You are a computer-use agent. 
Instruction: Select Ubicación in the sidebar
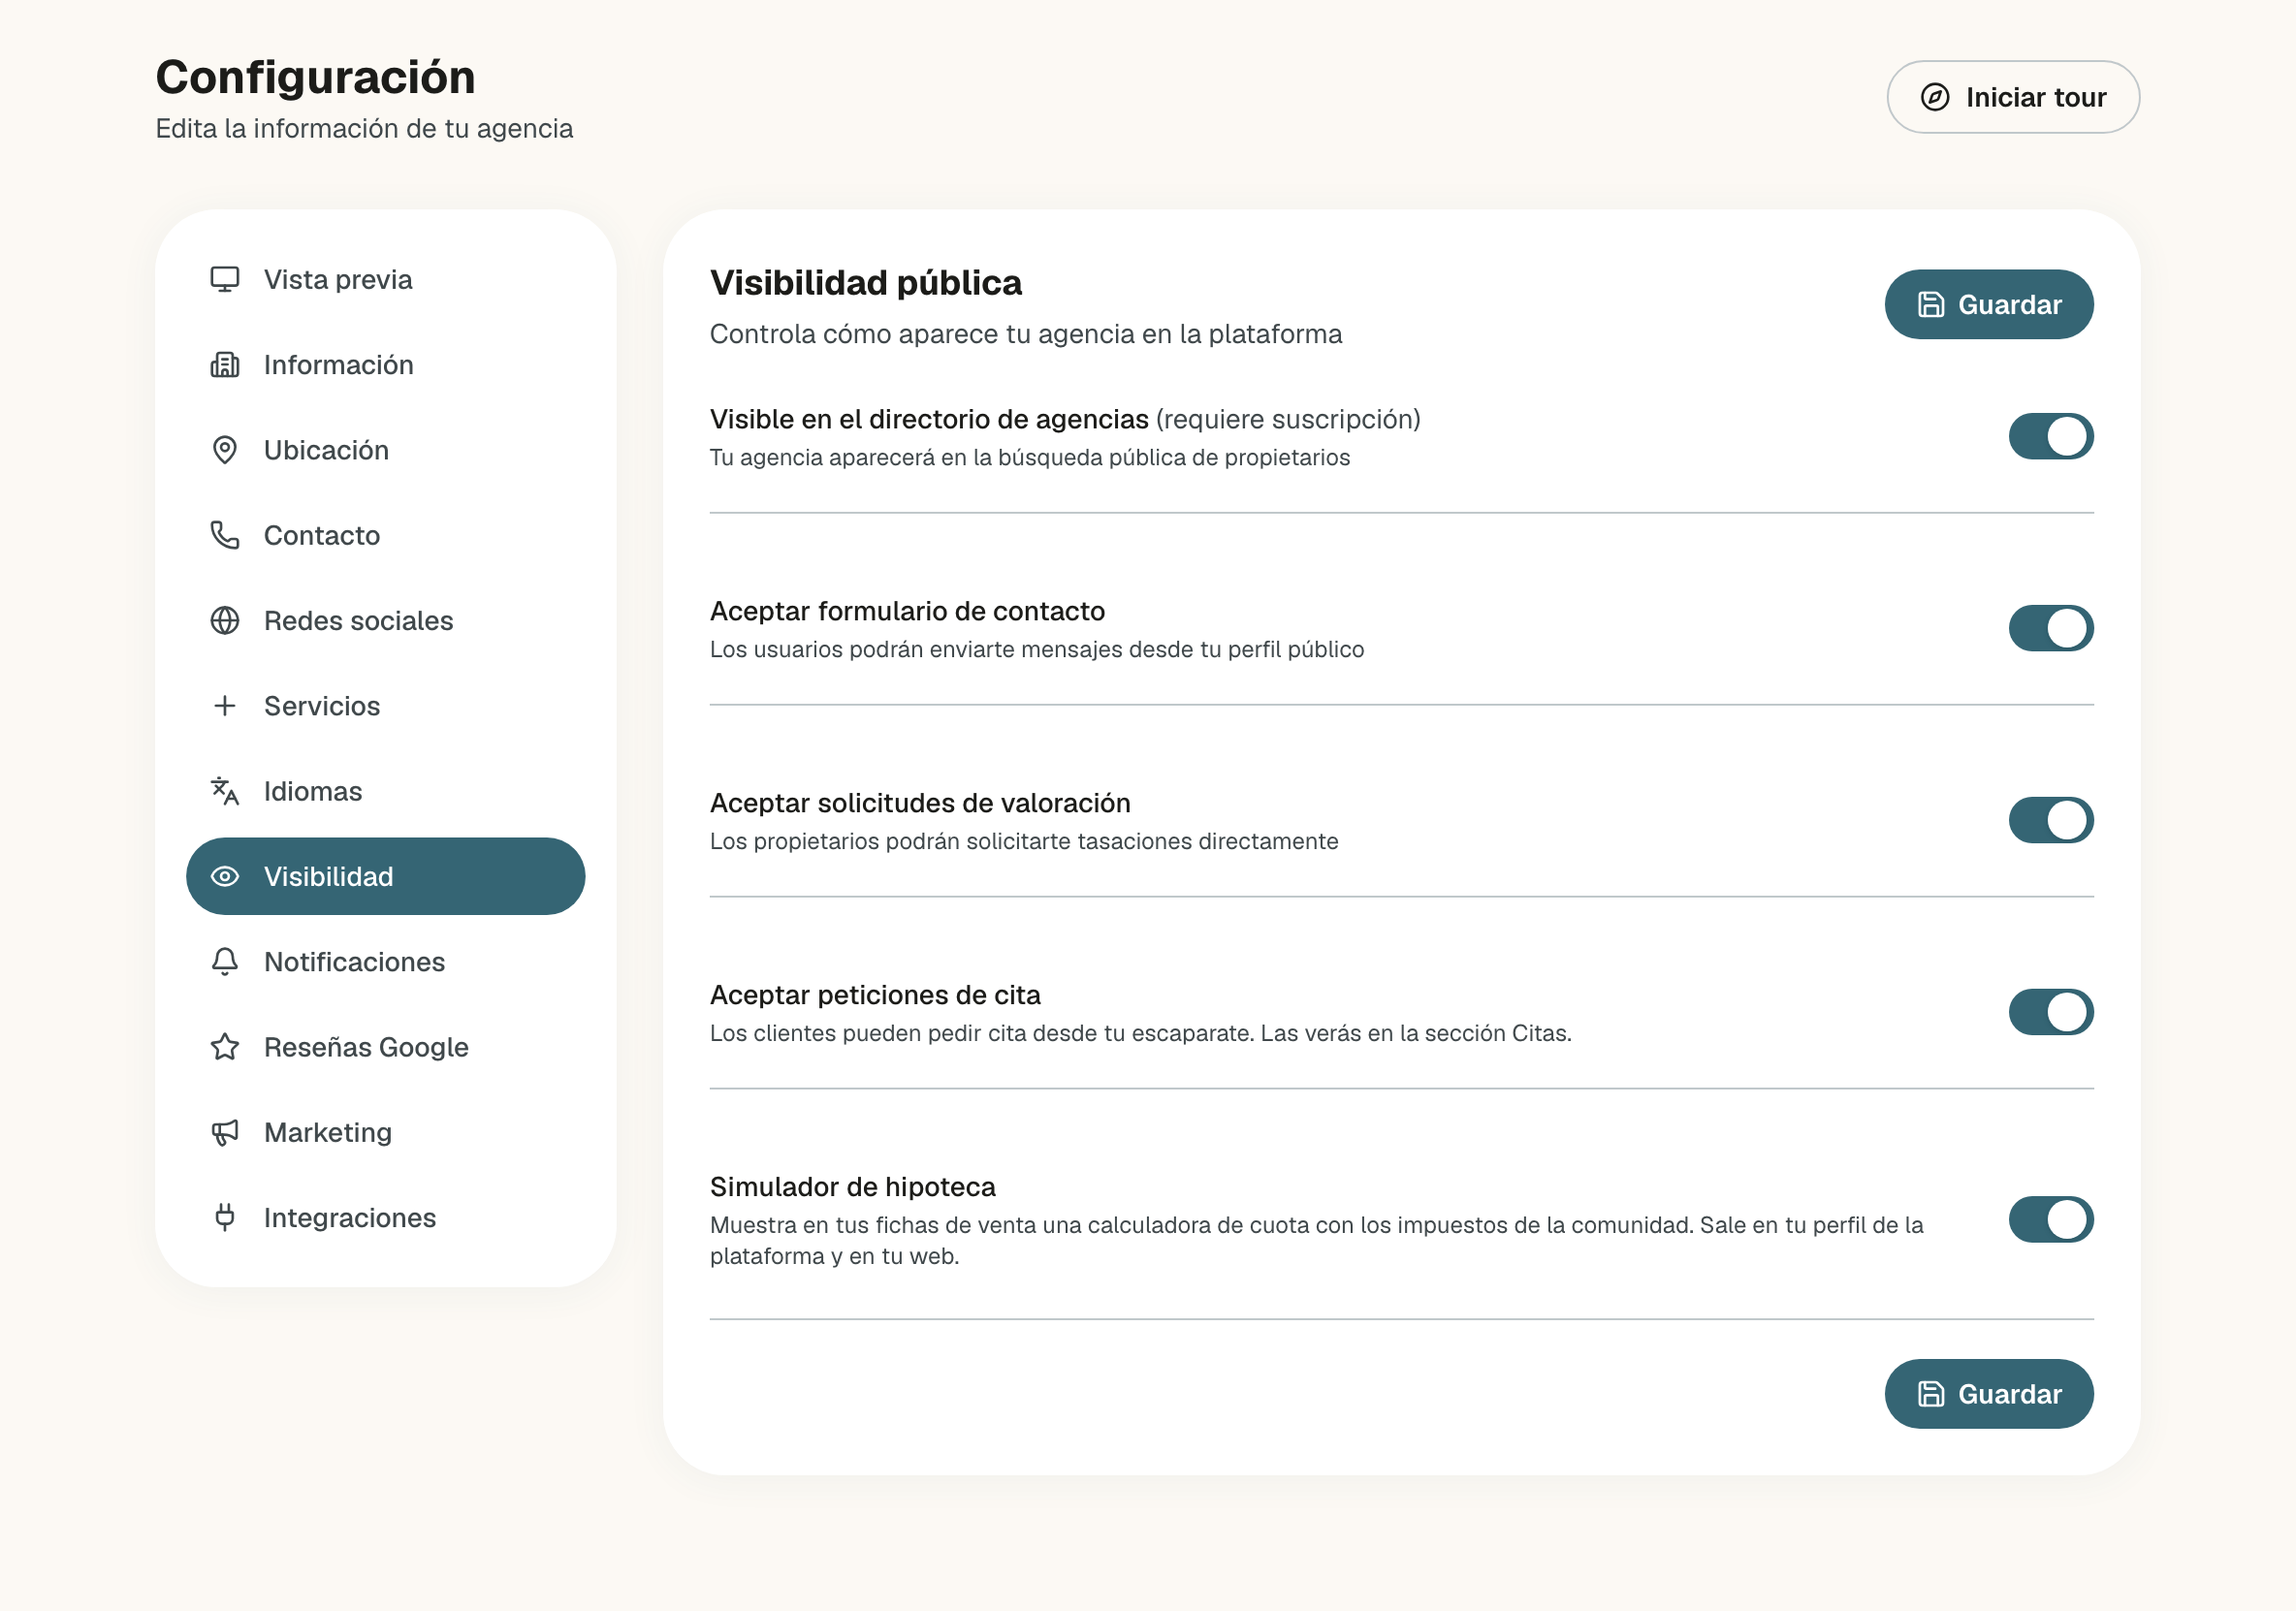tap(385, 450)
